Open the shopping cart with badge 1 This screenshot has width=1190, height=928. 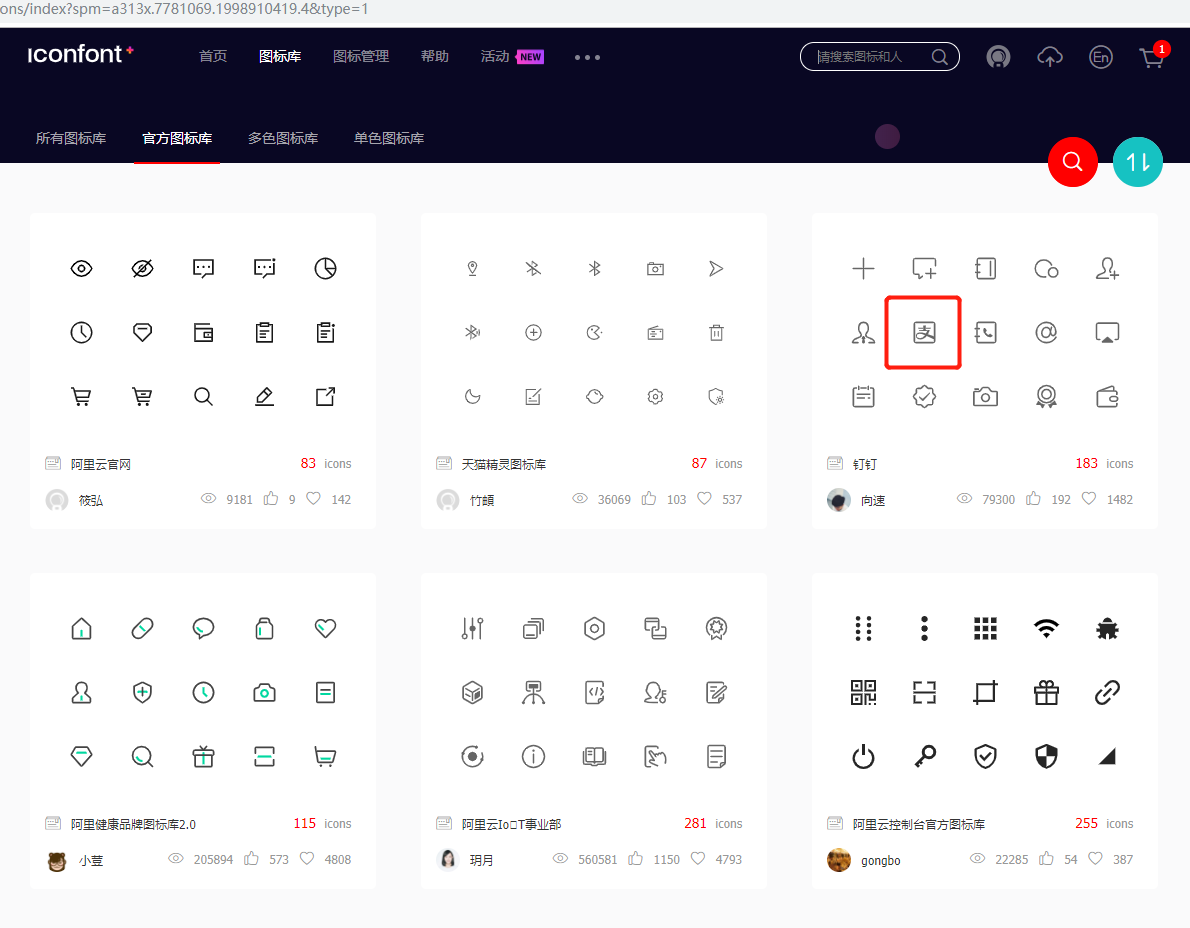click(x=1151, y=57)
